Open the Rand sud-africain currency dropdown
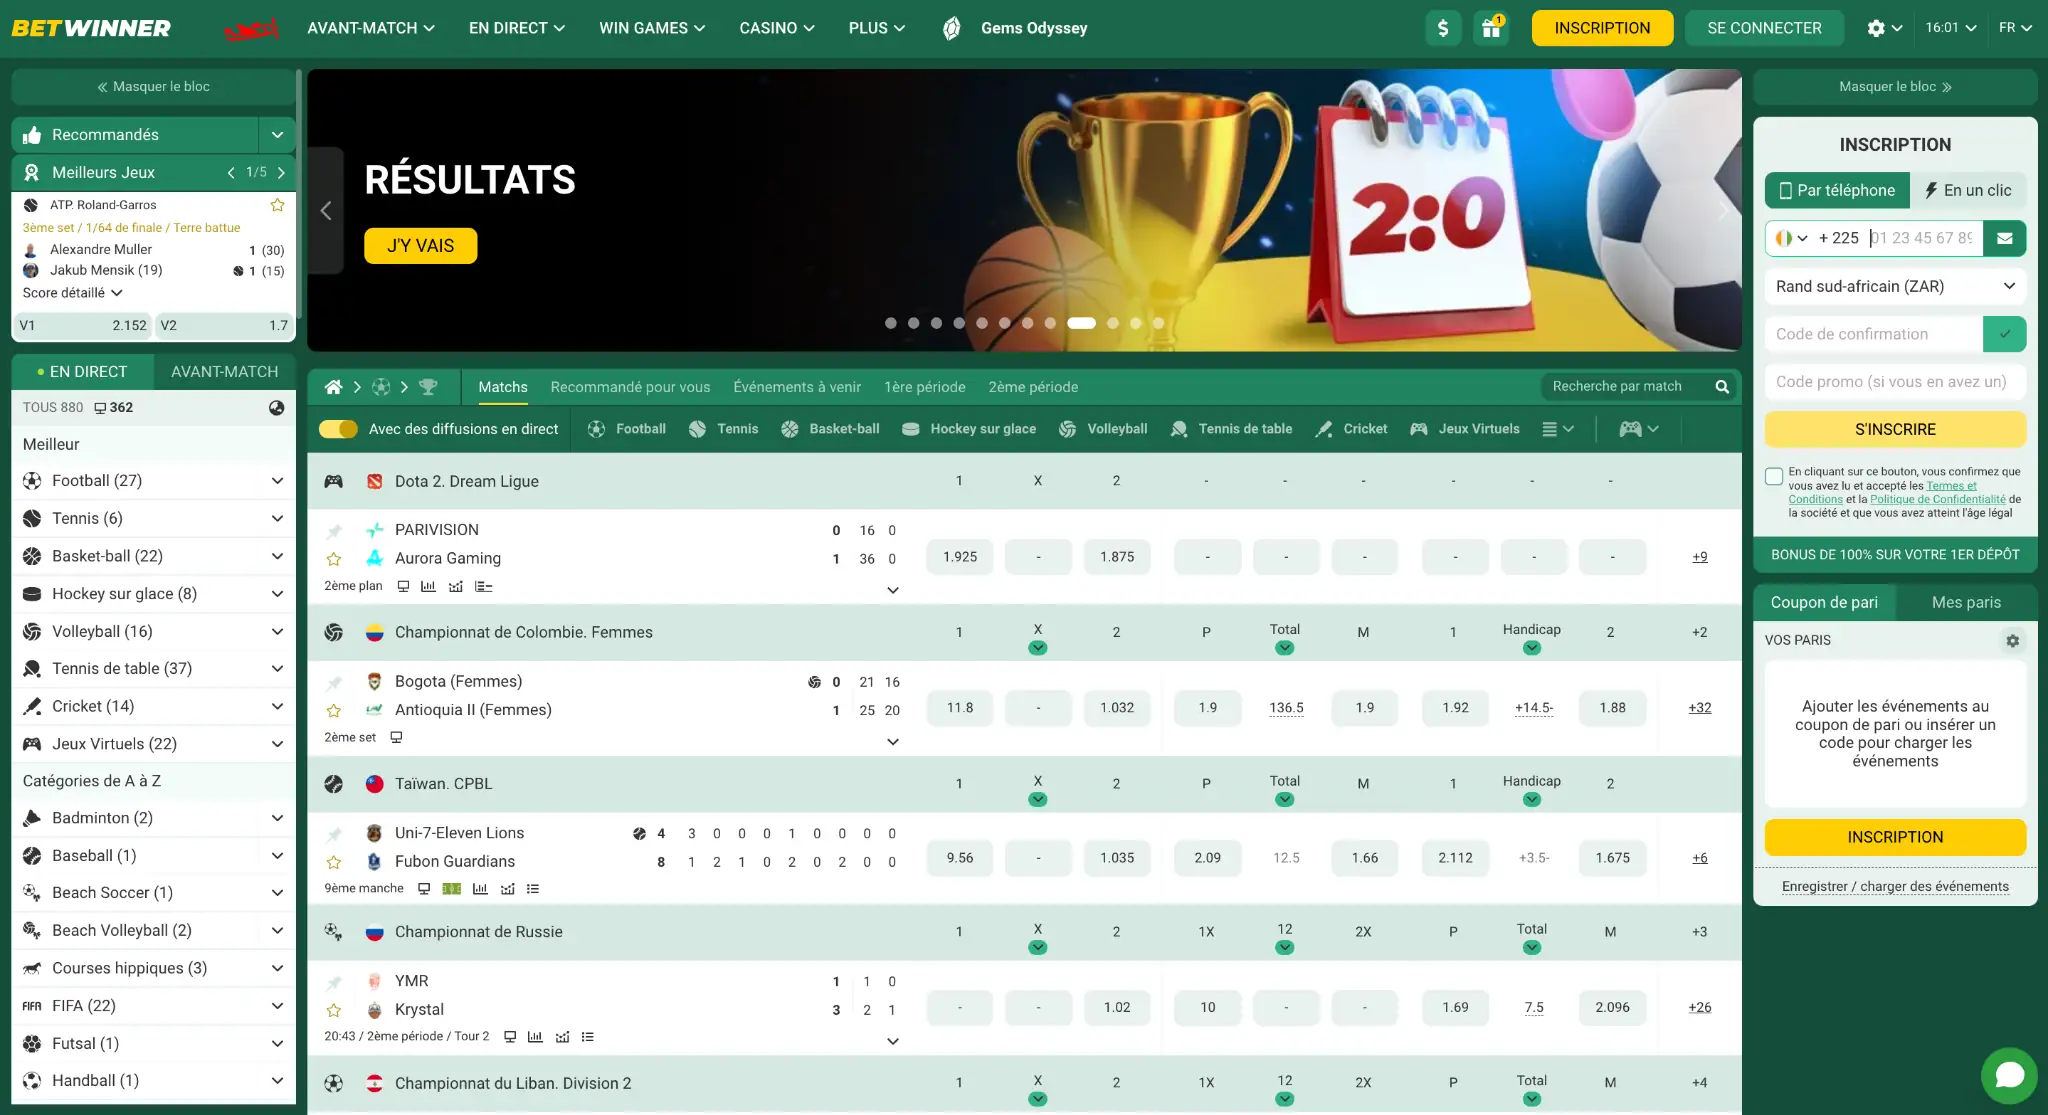Image resolution: width=2048 pixels, height=1115 pixels. coord(1894,286)
